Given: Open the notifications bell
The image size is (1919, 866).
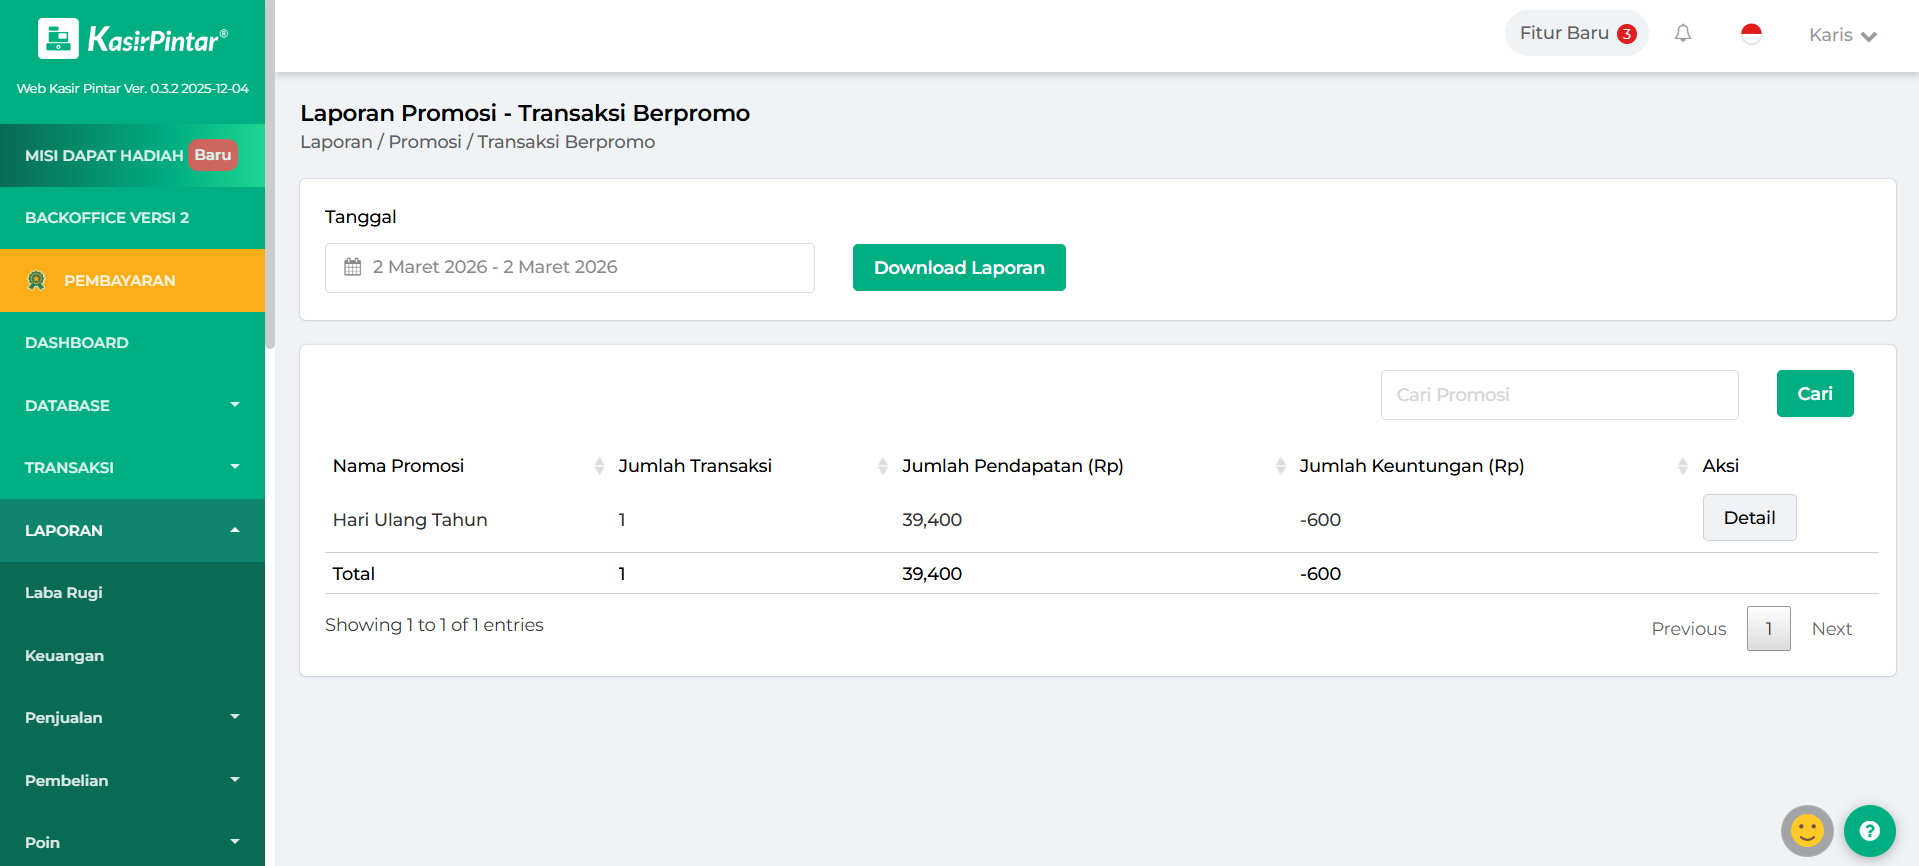Looking at the screenshot, I should tap(1683, 34).
